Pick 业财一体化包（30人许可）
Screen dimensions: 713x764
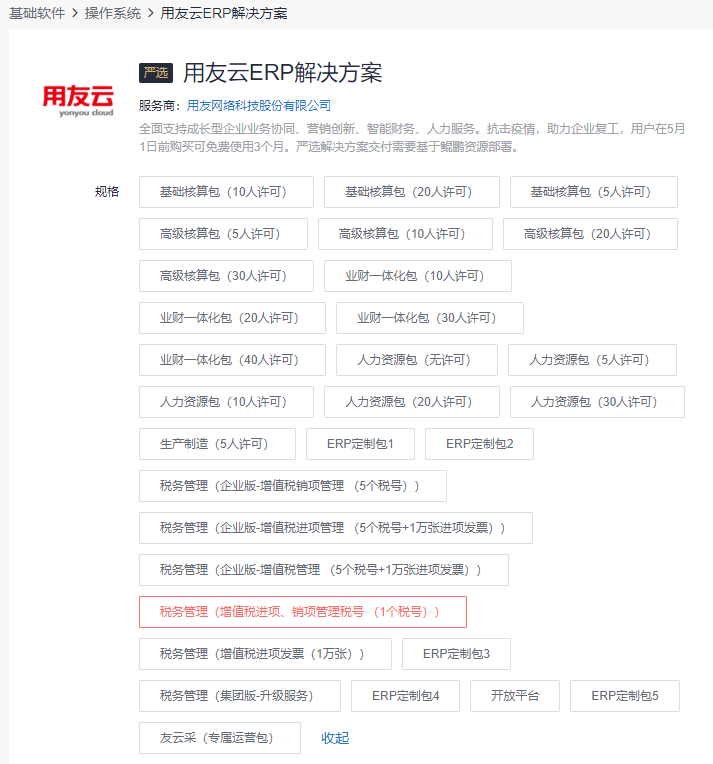tap(430, 318)
